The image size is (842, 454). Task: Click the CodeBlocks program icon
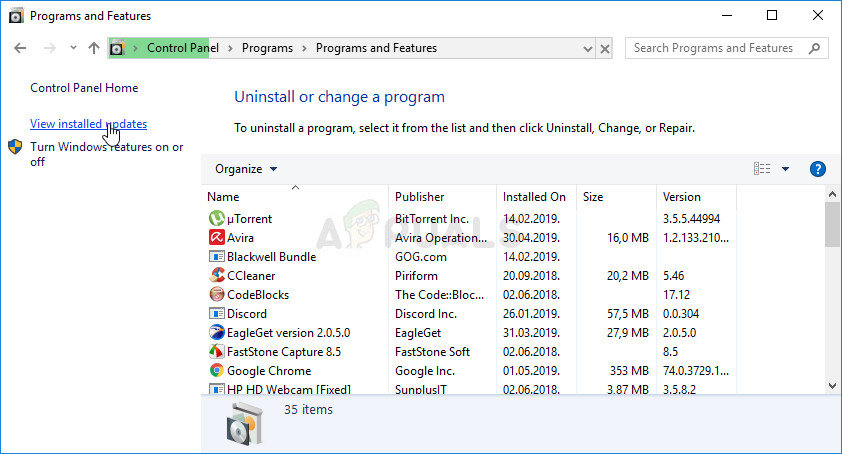pos(216,294)
